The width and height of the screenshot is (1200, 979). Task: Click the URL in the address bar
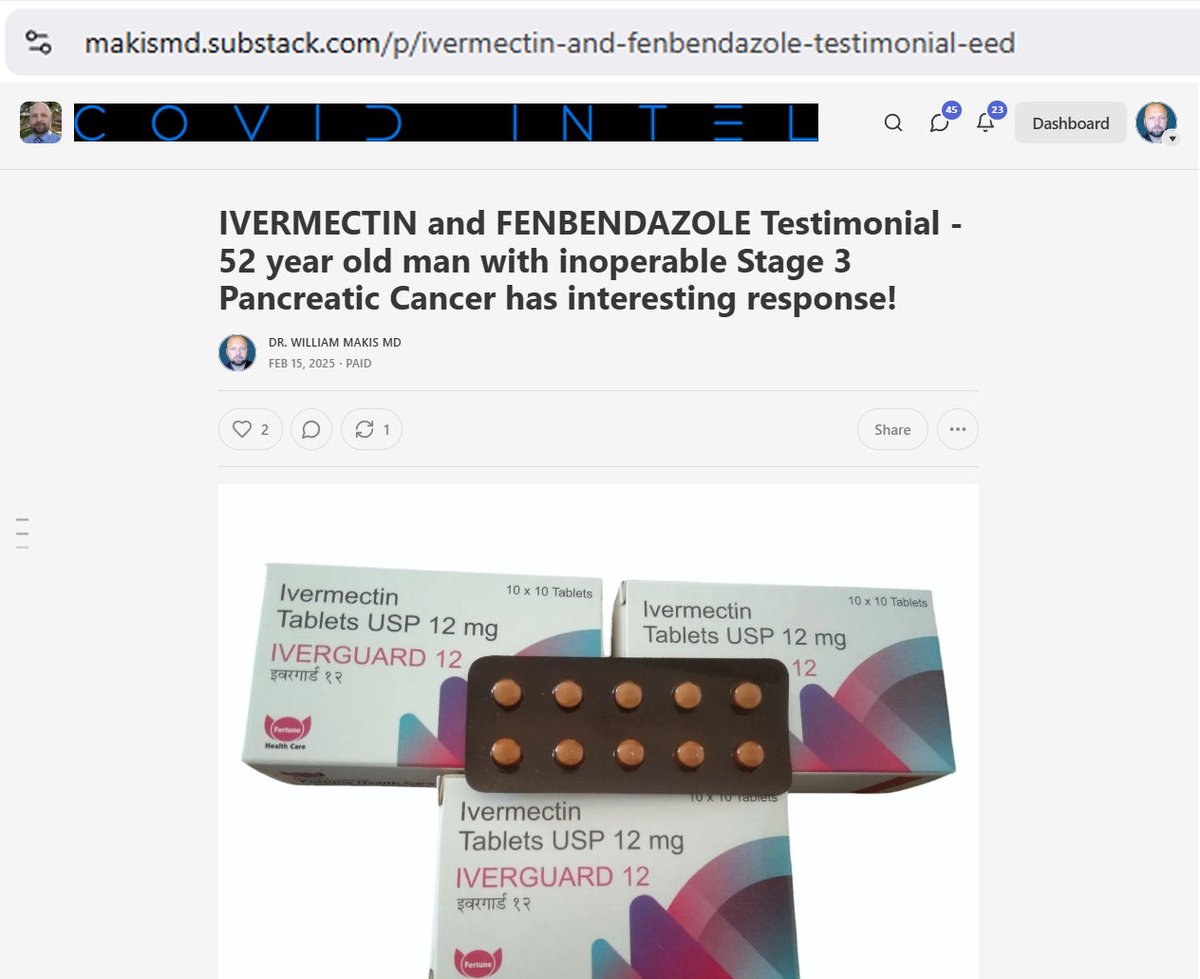pyautogui.click(x=550, y=43)
